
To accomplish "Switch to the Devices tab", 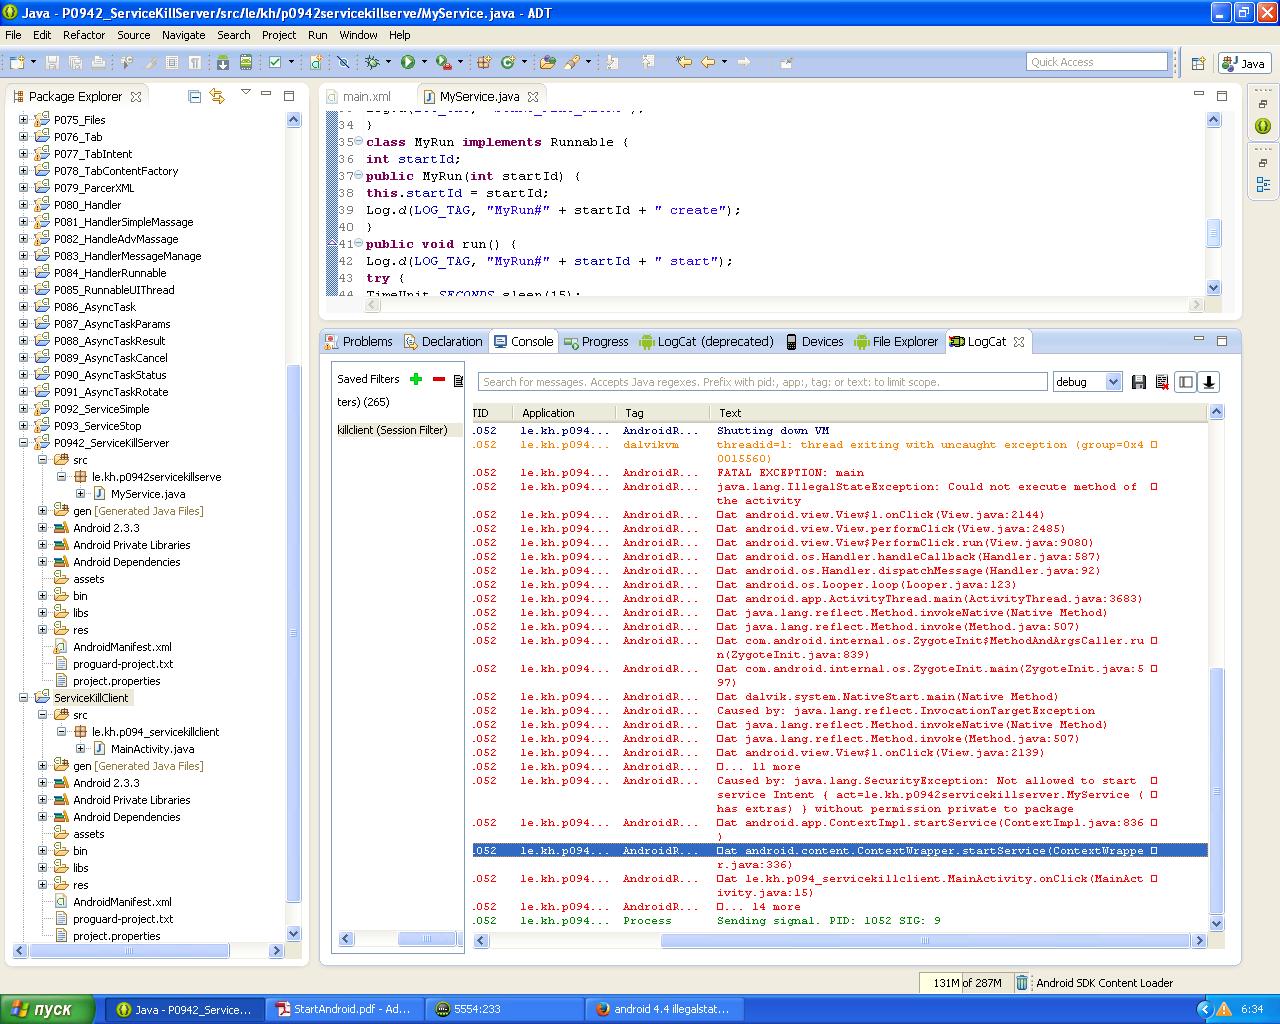I will (x=814, y=341).
